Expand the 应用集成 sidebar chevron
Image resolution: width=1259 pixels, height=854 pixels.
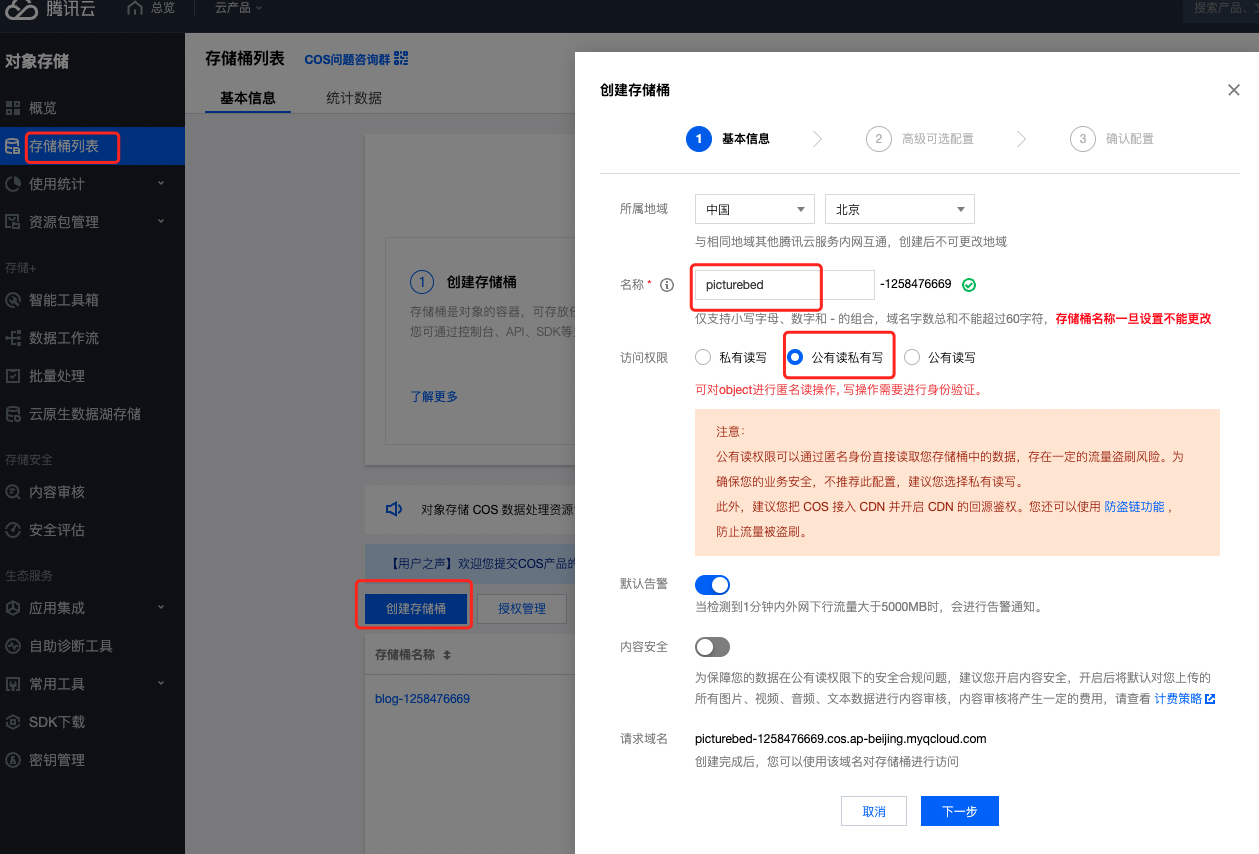click(161, 608)
